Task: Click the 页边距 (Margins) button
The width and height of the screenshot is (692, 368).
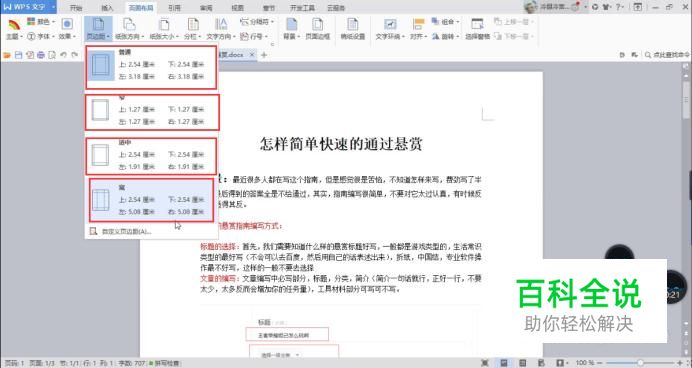Action: (98, 29)
